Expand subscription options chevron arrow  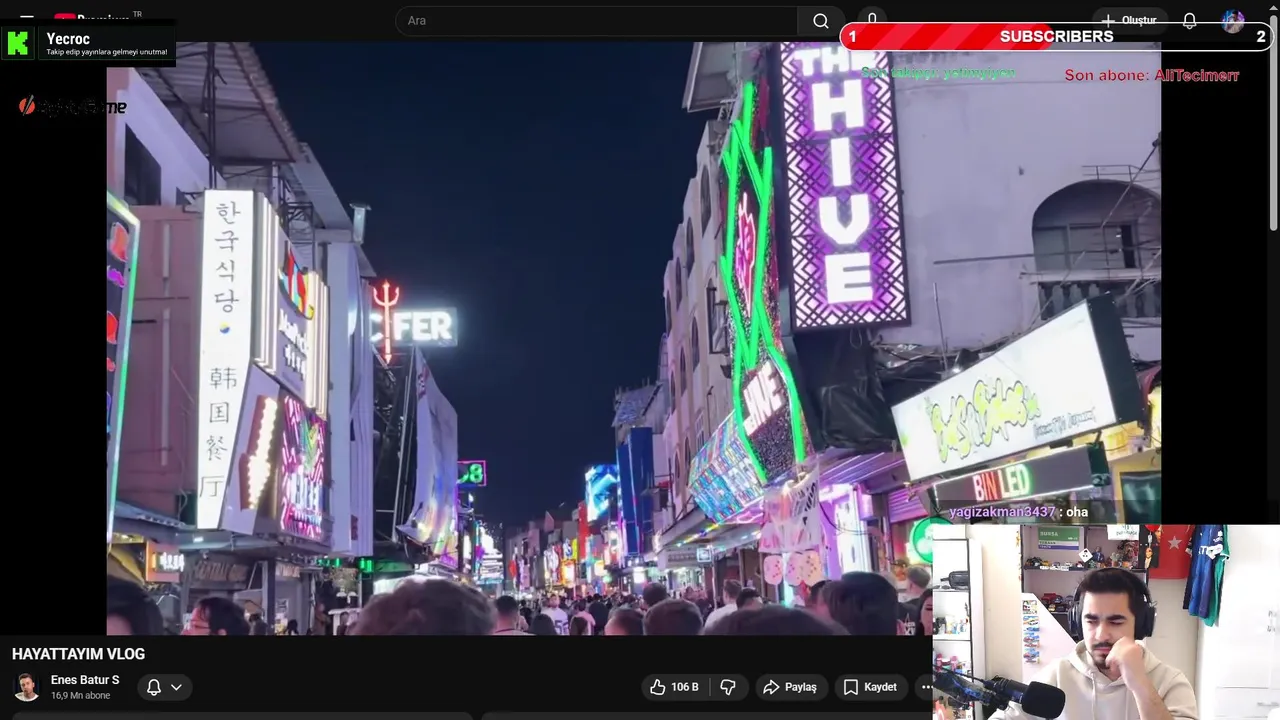coord(176,687)
